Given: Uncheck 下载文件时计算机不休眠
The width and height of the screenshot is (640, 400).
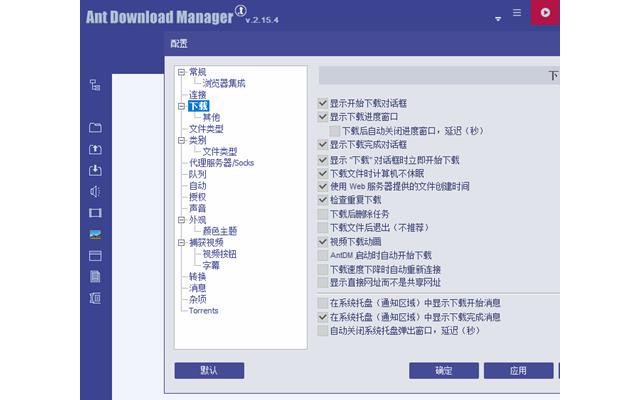Looking at the screenshot, I should pos(323,173).
